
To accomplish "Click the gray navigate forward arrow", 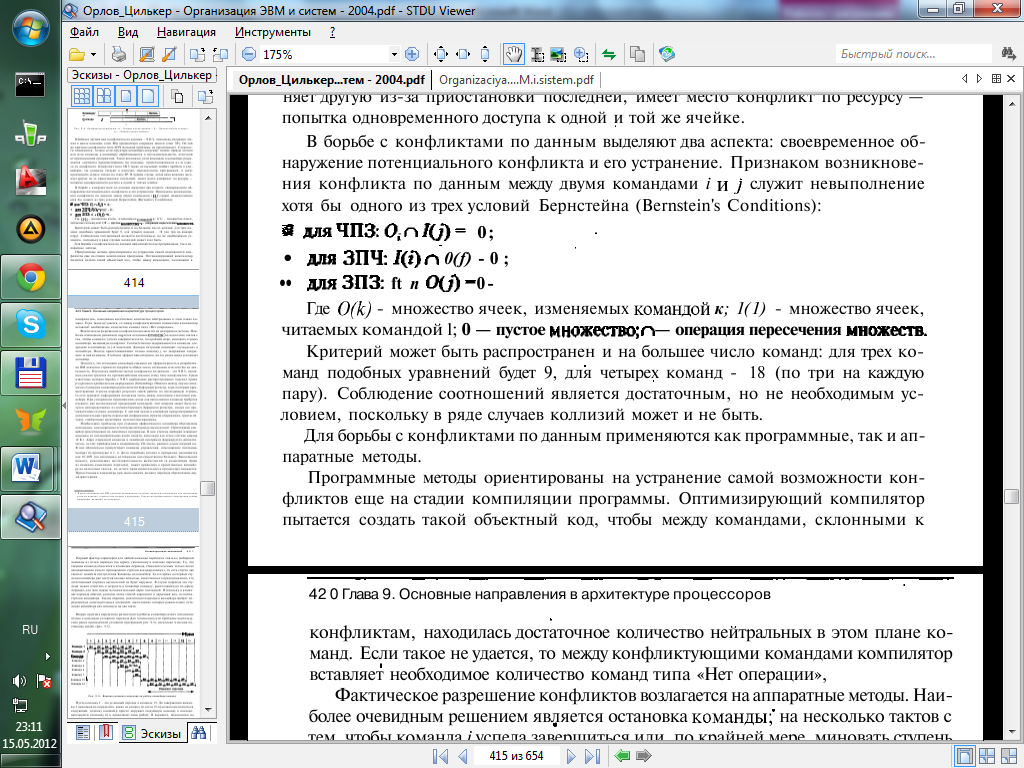I will 644,756.
